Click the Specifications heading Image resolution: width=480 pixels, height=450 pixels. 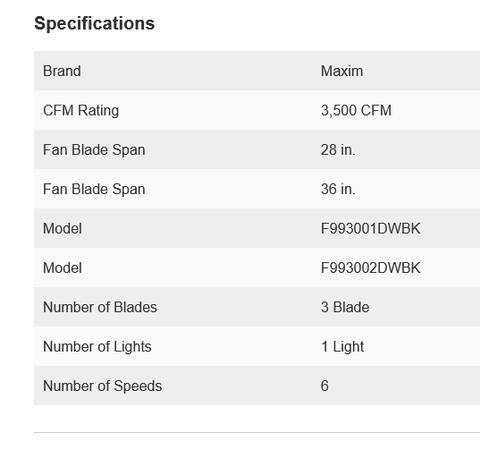[94, 24]
